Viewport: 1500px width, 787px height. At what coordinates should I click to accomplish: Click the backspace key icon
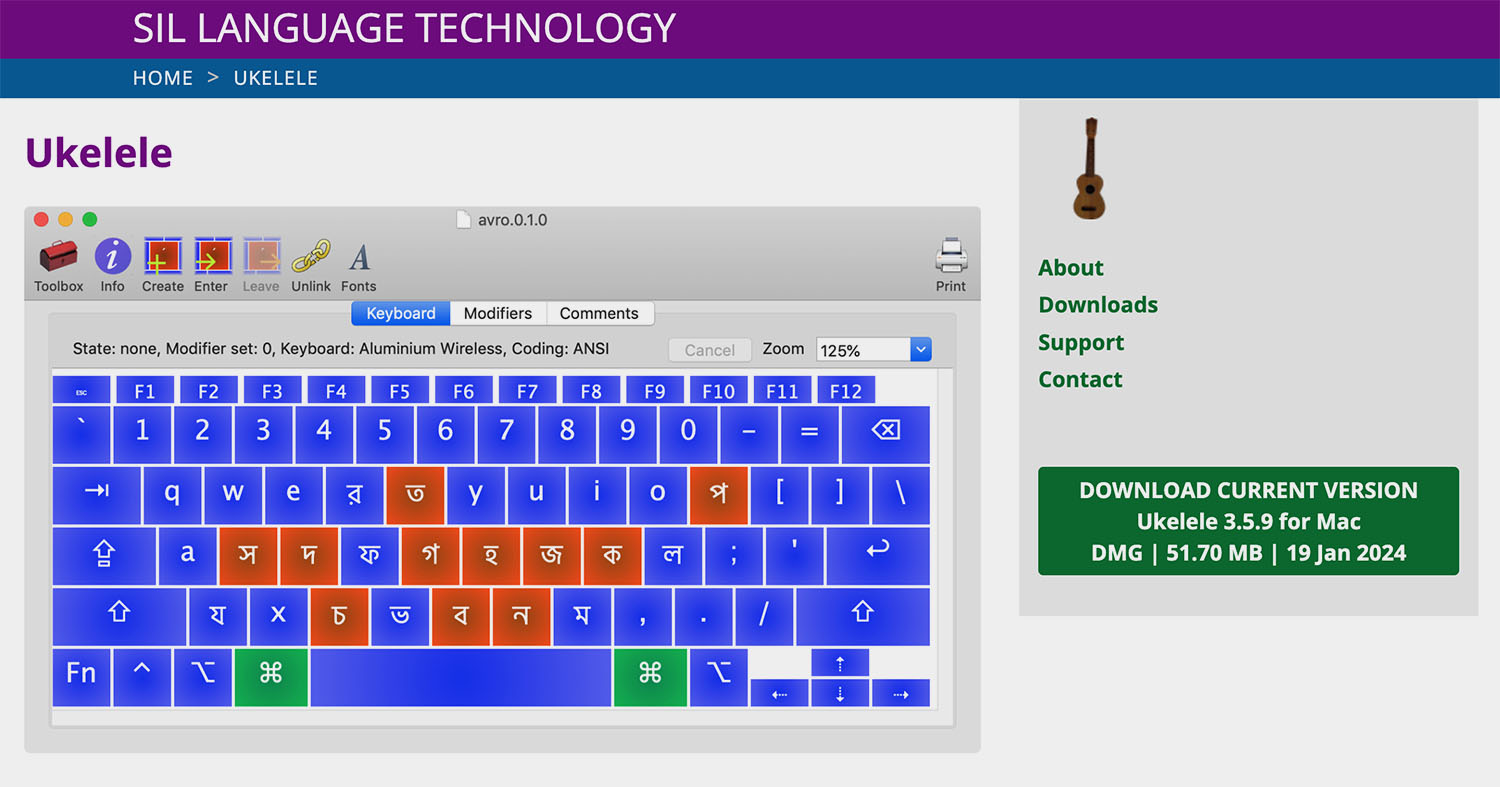point(886,434)
